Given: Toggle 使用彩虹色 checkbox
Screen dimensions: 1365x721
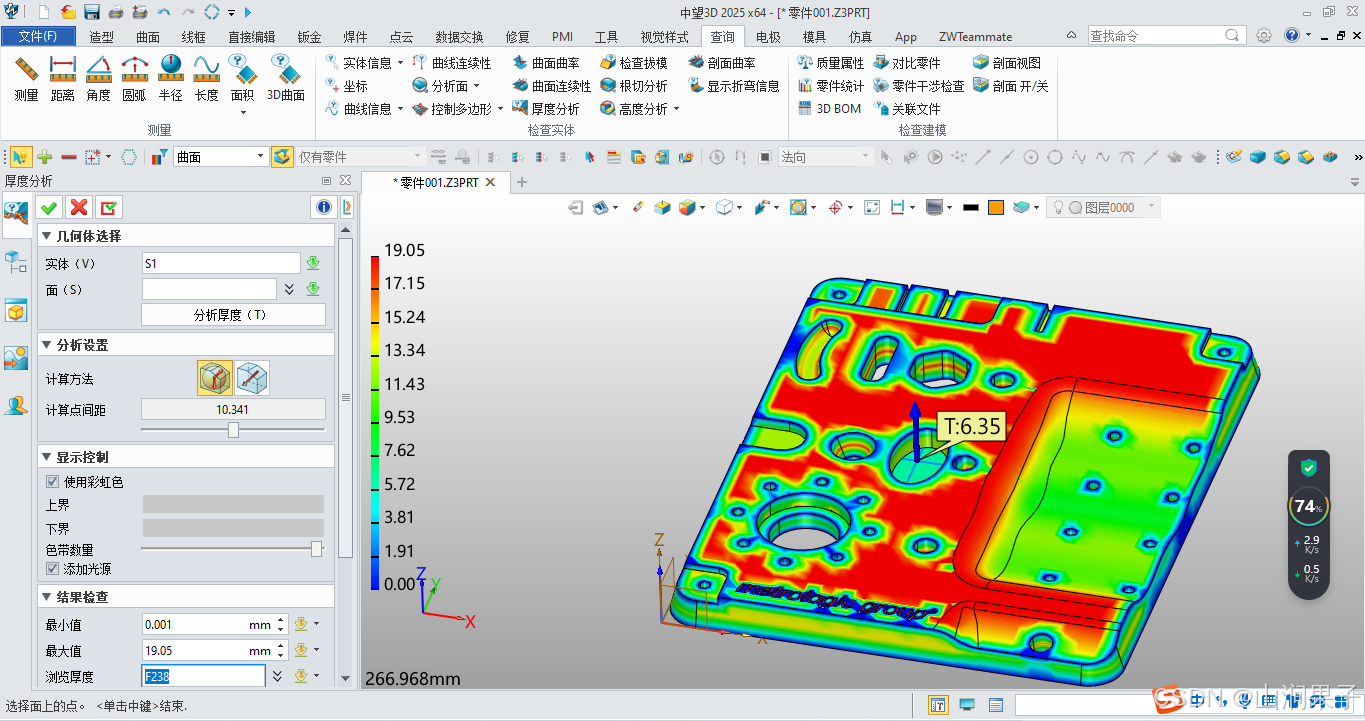Looking at the screenshot, I should click(53, 482).
